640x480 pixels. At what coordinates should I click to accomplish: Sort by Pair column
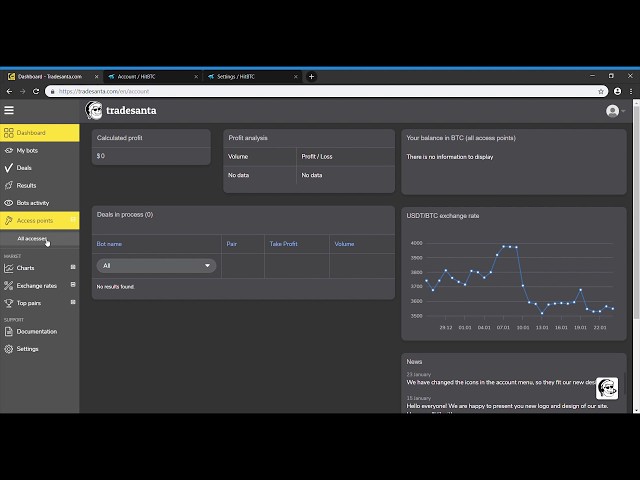(231, 244)
